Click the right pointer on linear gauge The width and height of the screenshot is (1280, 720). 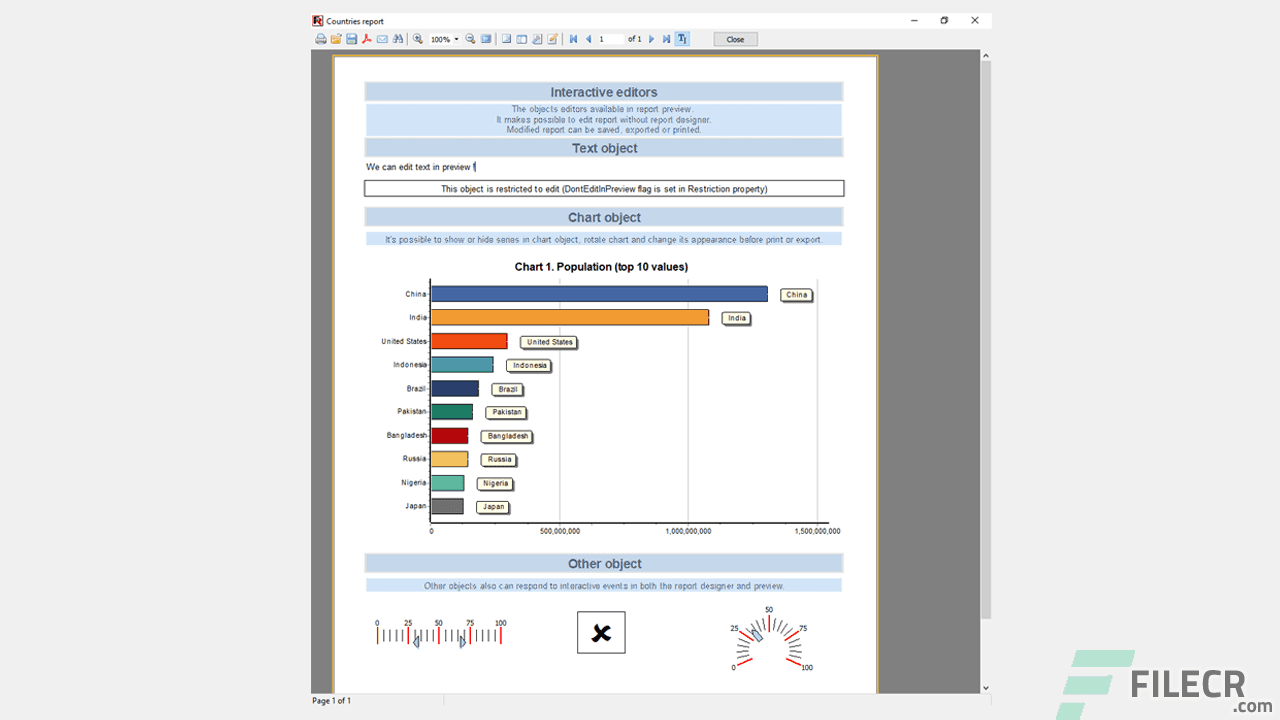point(463,642)
